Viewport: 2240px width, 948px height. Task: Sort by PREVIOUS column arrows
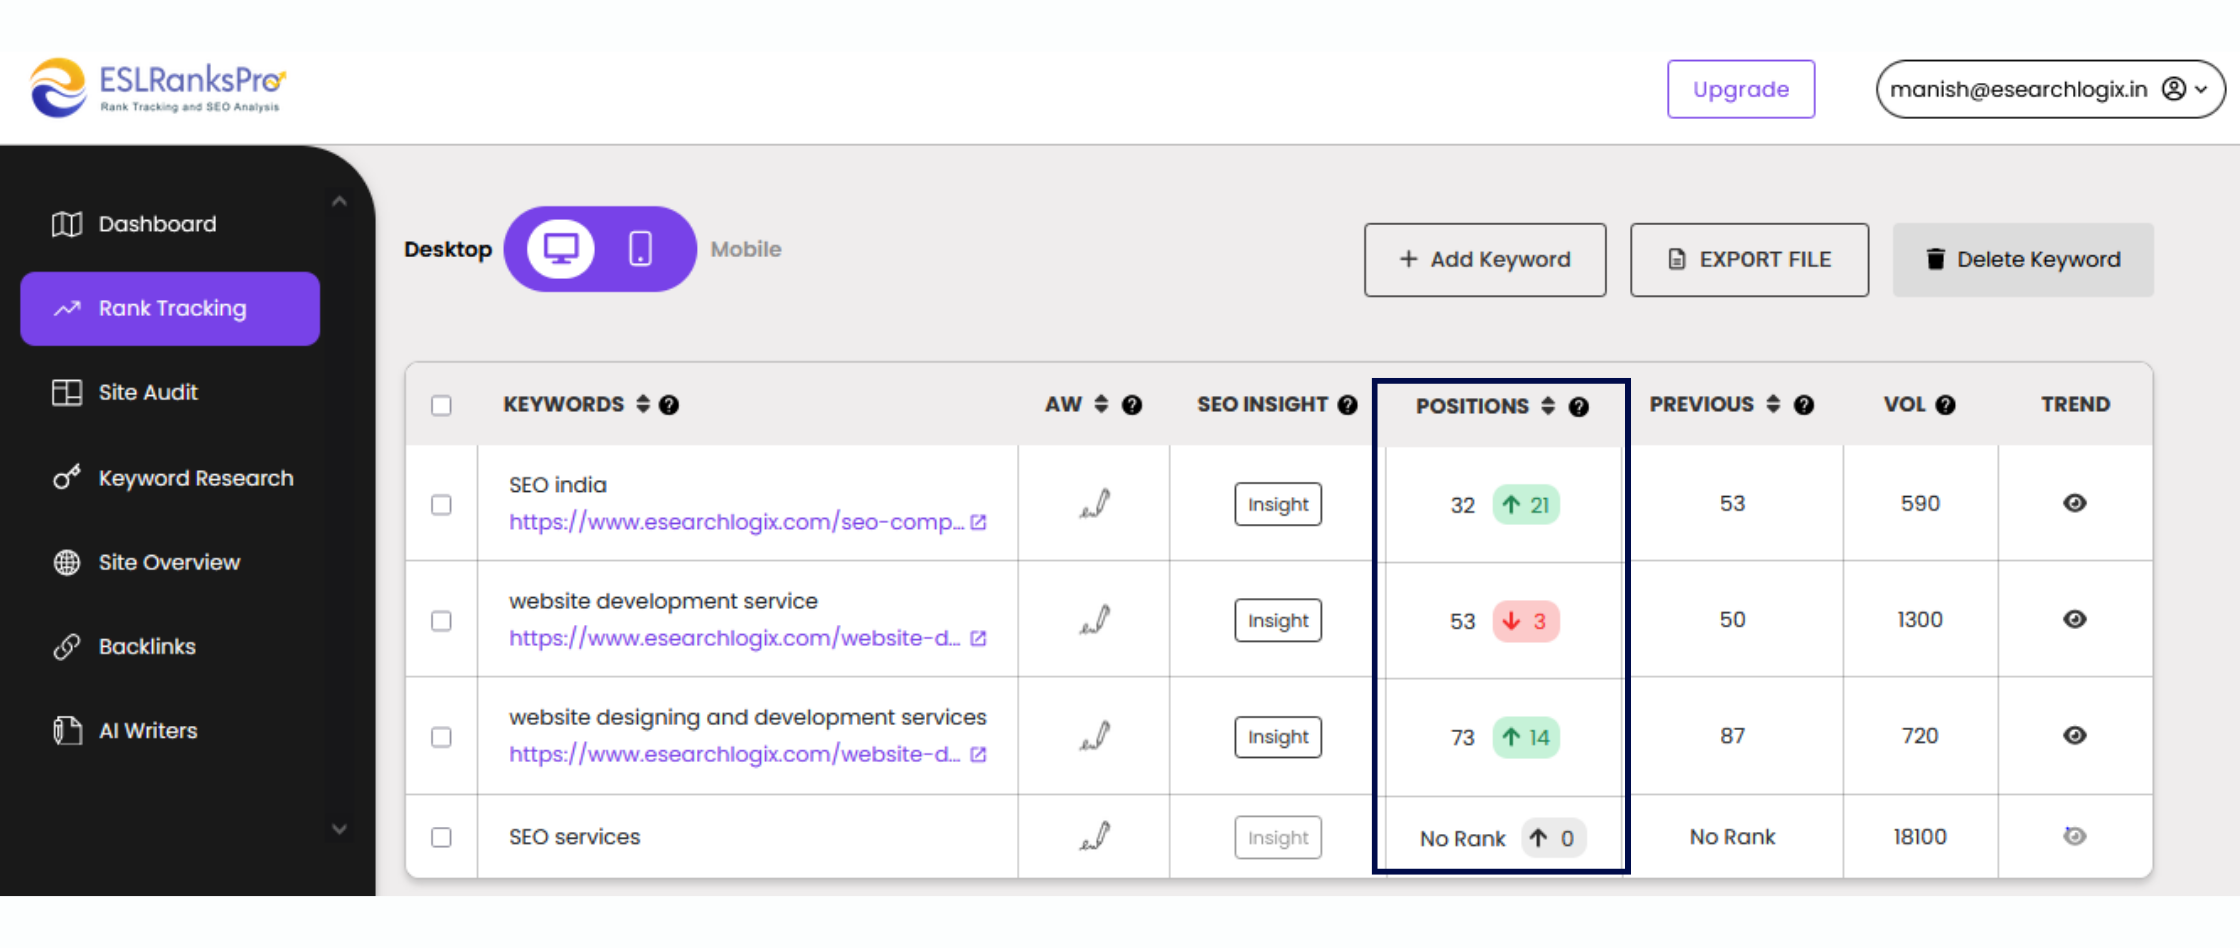tap(1773, 404)
